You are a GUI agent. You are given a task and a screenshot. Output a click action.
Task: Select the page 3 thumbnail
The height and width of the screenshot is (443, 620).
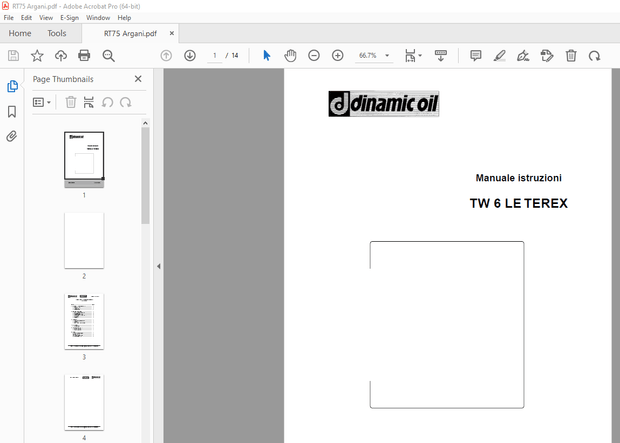tap(84, 322)
